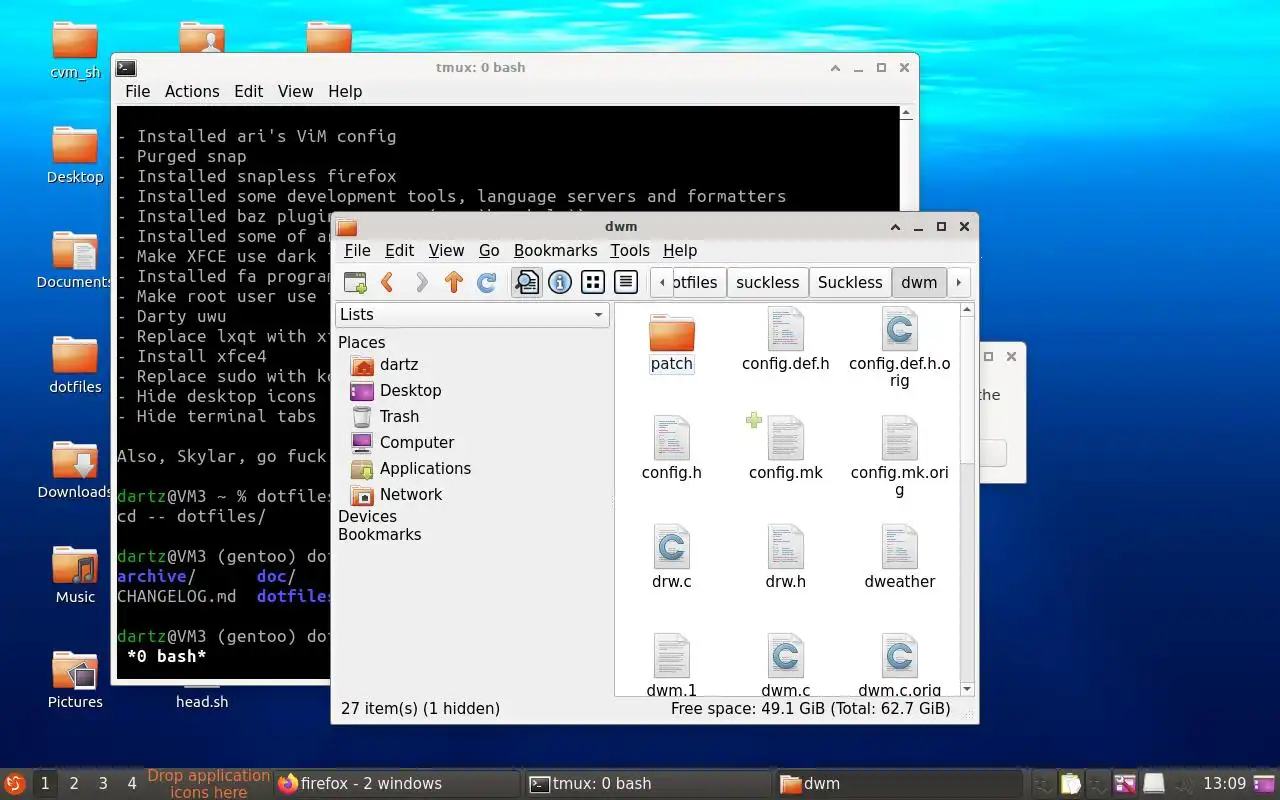This screenshot has width=1280, height=800.
Task: Open cvm_sh folder on desktop
Action: 75,40
